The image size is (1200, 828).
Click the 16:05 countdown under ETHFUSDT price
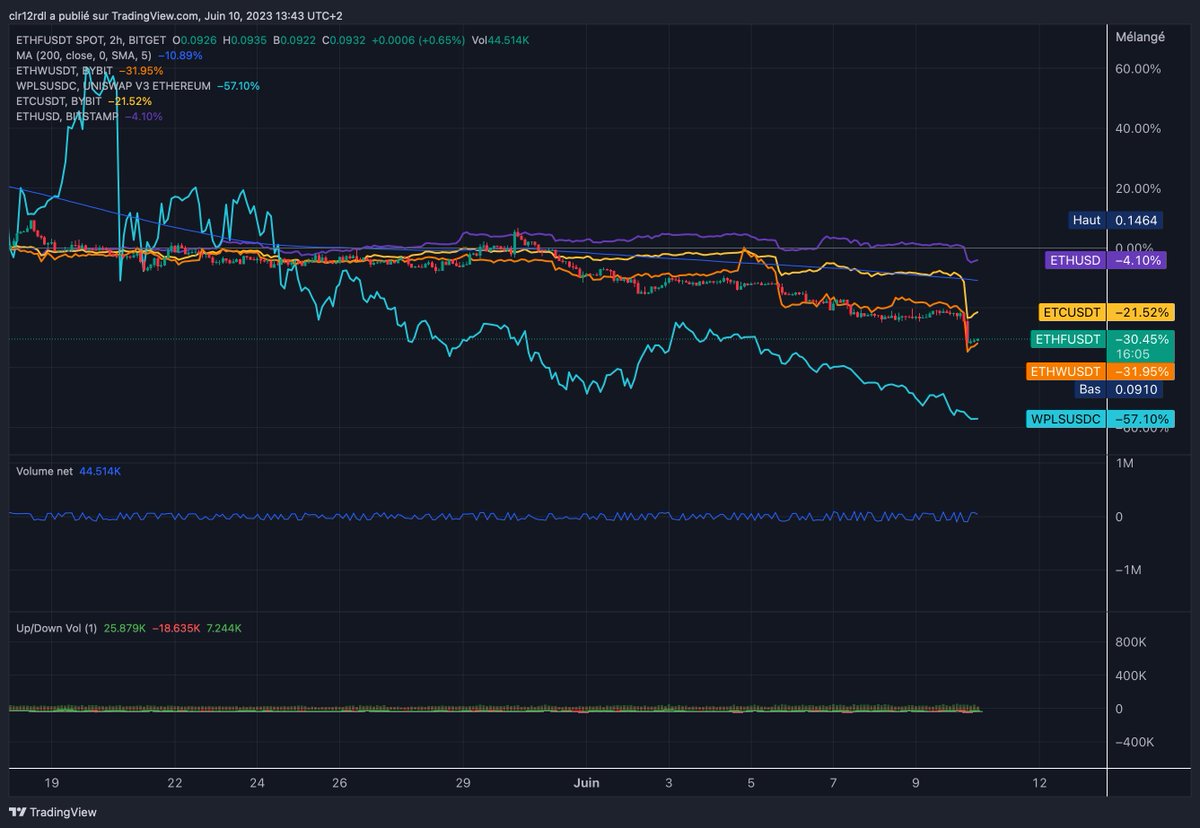coord(1131,354)
